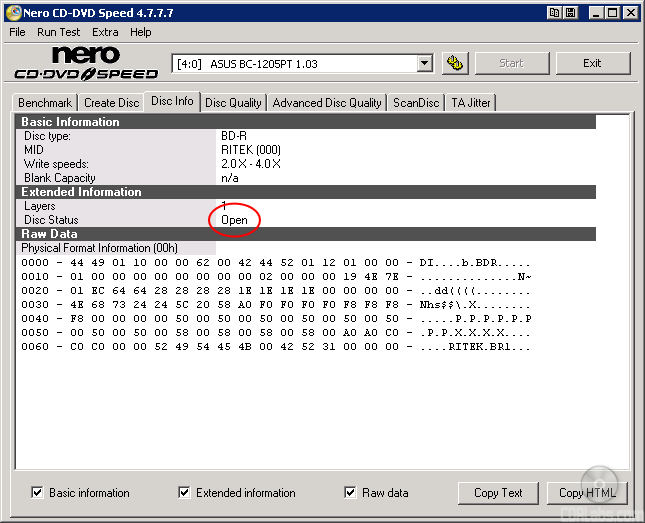This screenshot has height=523, width=645.
Task: Click the Nero app icon in title bar
Action: 12,12
